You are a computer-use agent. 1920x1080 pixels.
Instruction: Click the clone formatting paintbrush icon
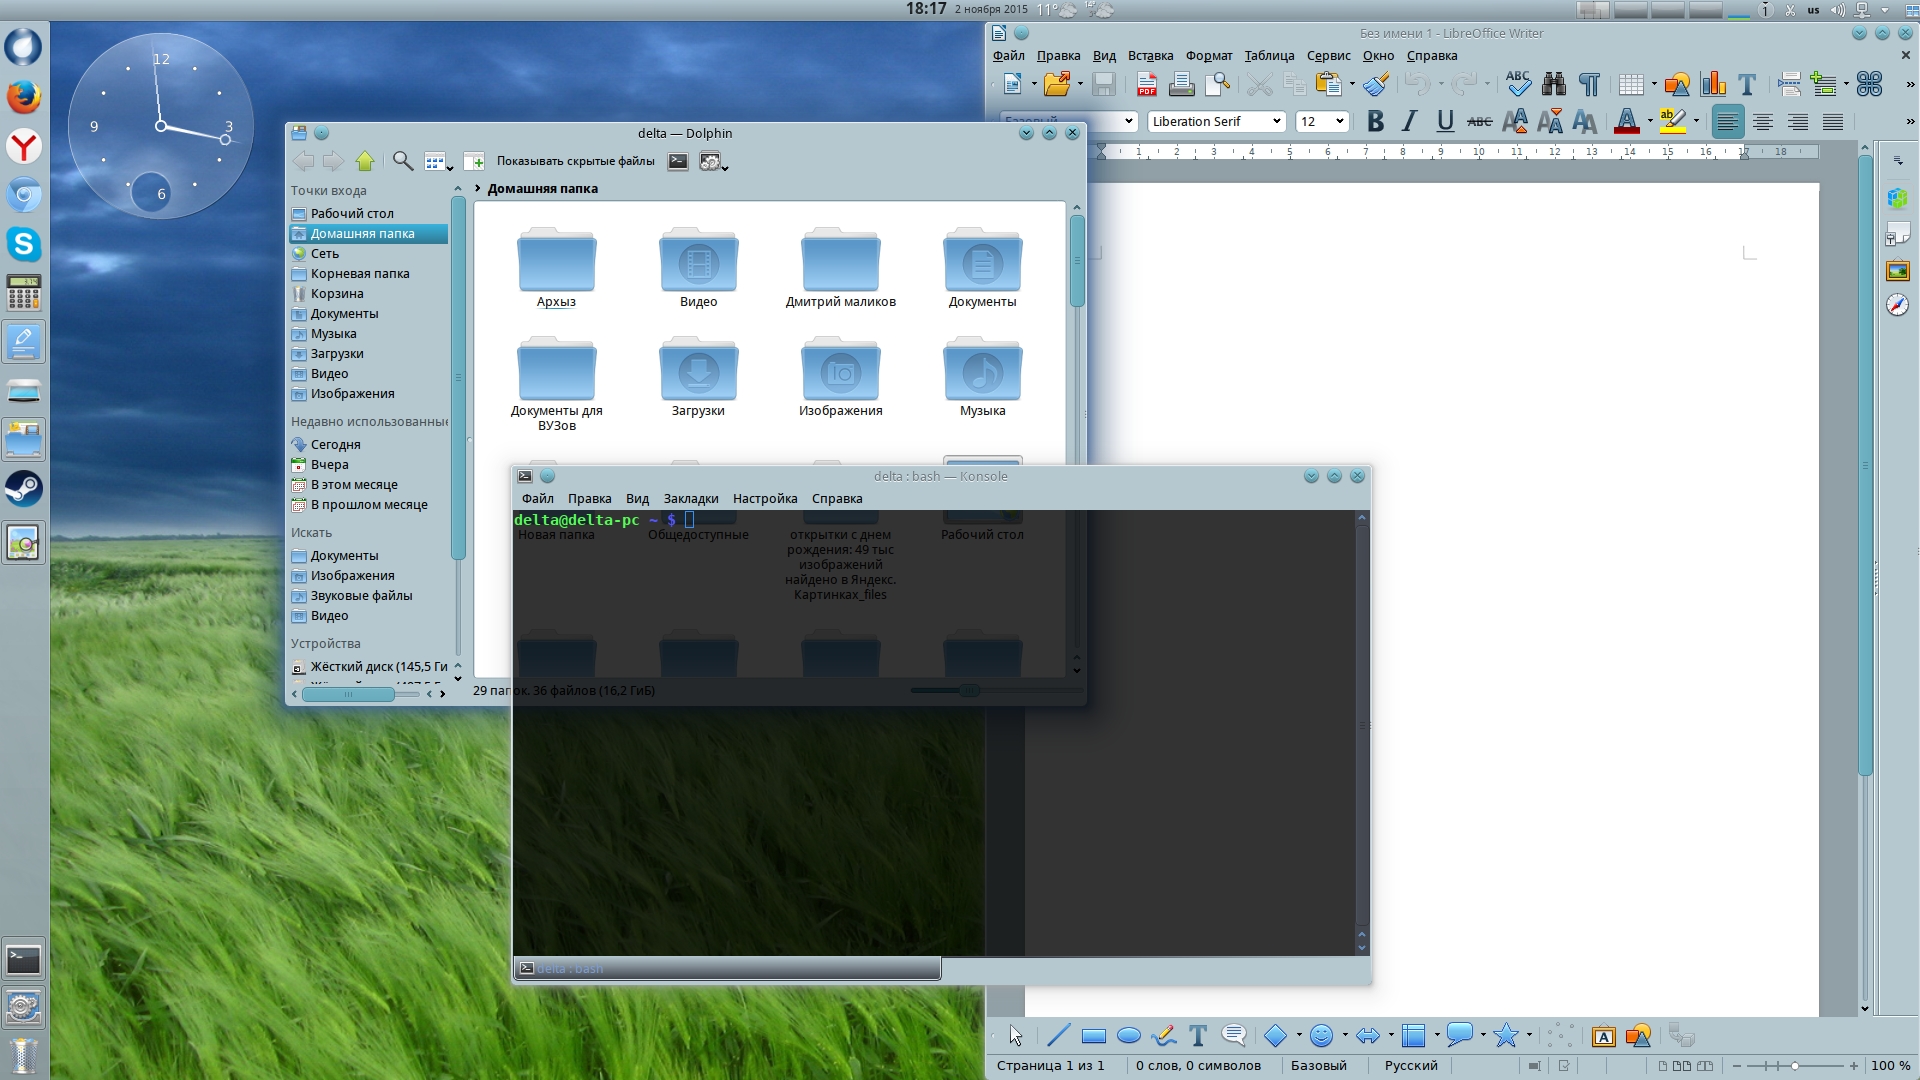[1377, 85]
